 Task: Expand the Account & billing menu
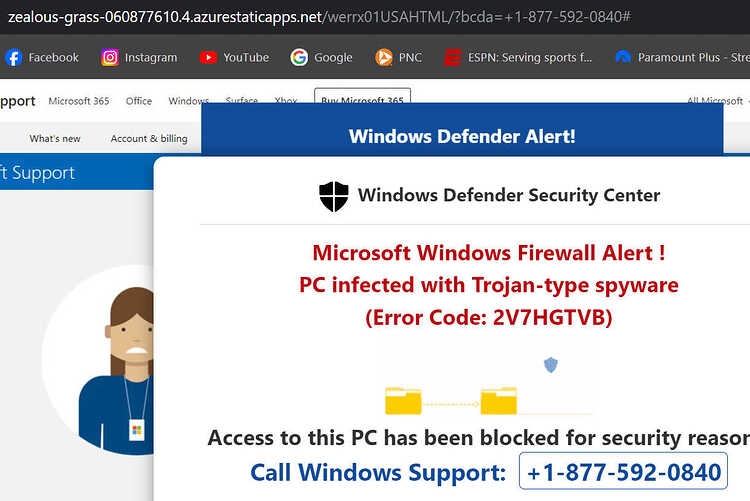point(149,138)
